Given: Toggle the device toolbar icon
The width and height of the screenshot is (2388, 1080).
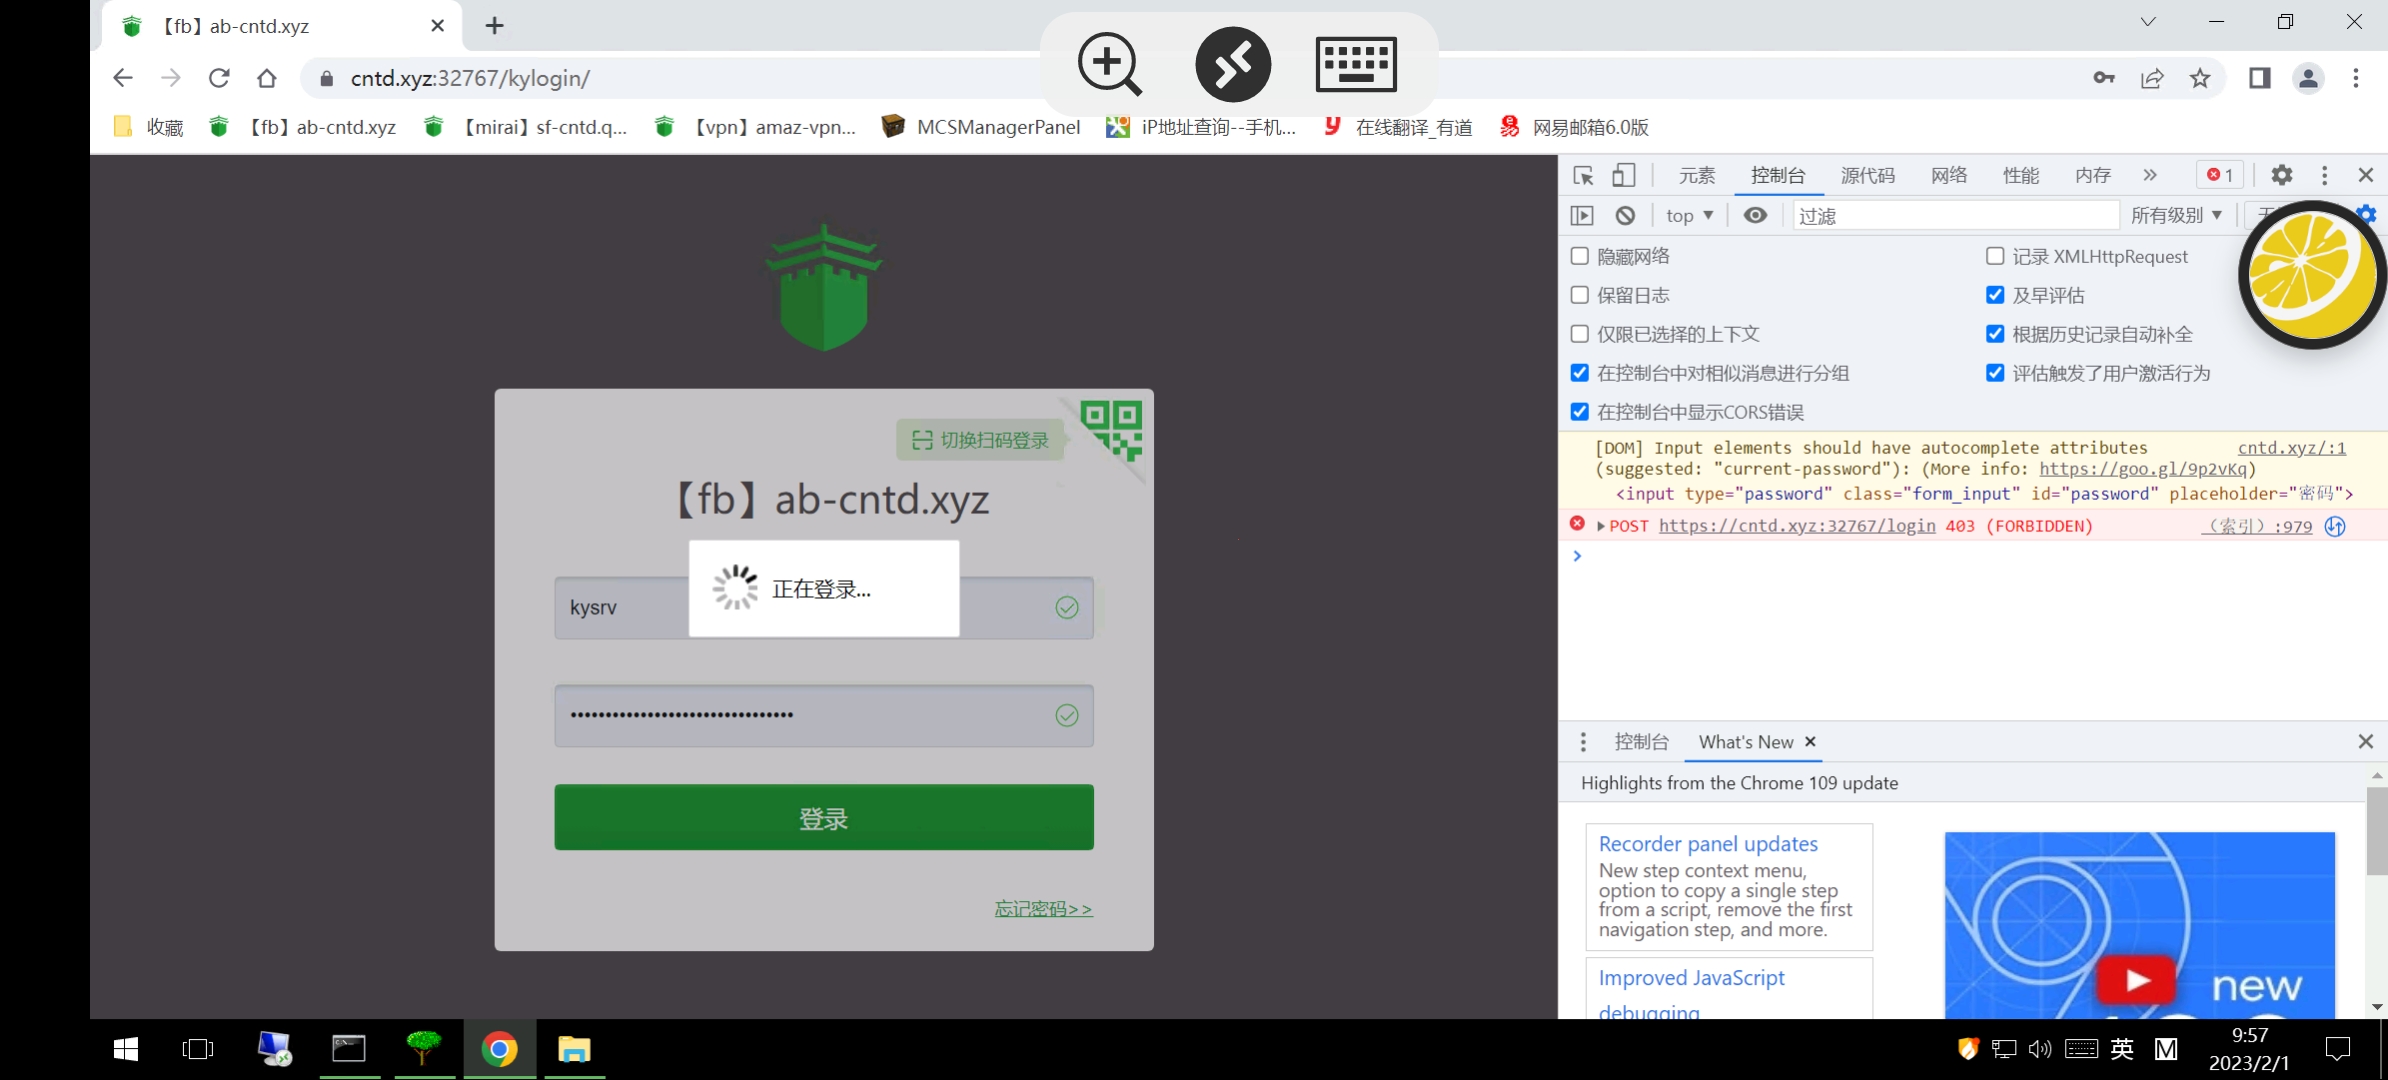Looking at the screenshot, I should tap(1624, 176).
